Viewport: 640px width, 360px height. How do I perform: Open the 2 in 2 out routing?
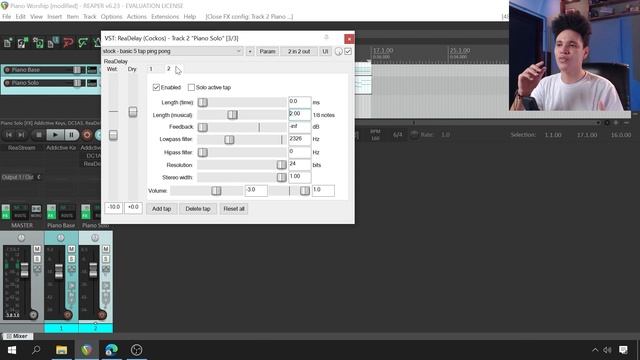(x=299, y=51)
